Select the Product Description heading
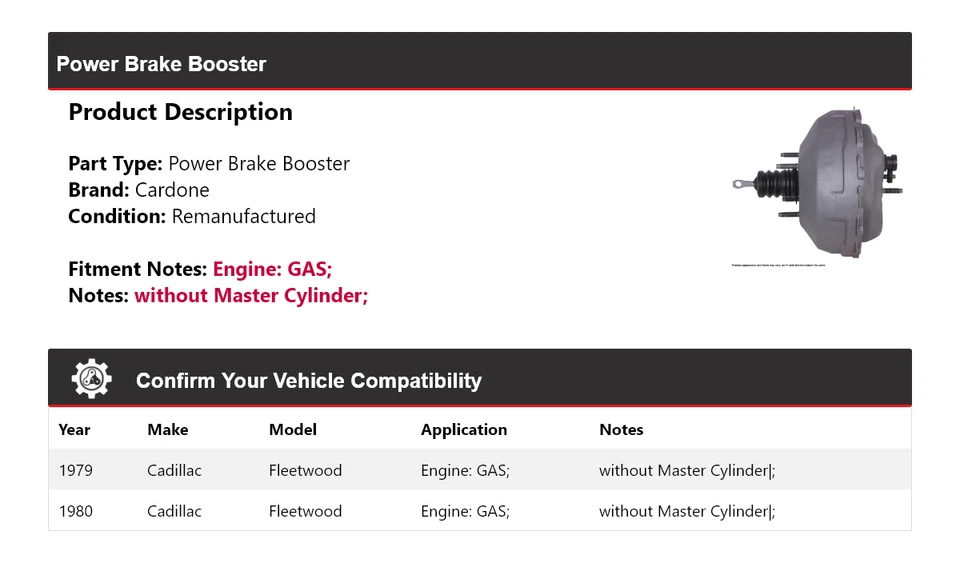The image size is (960, 563). click(x=180, y=112)
